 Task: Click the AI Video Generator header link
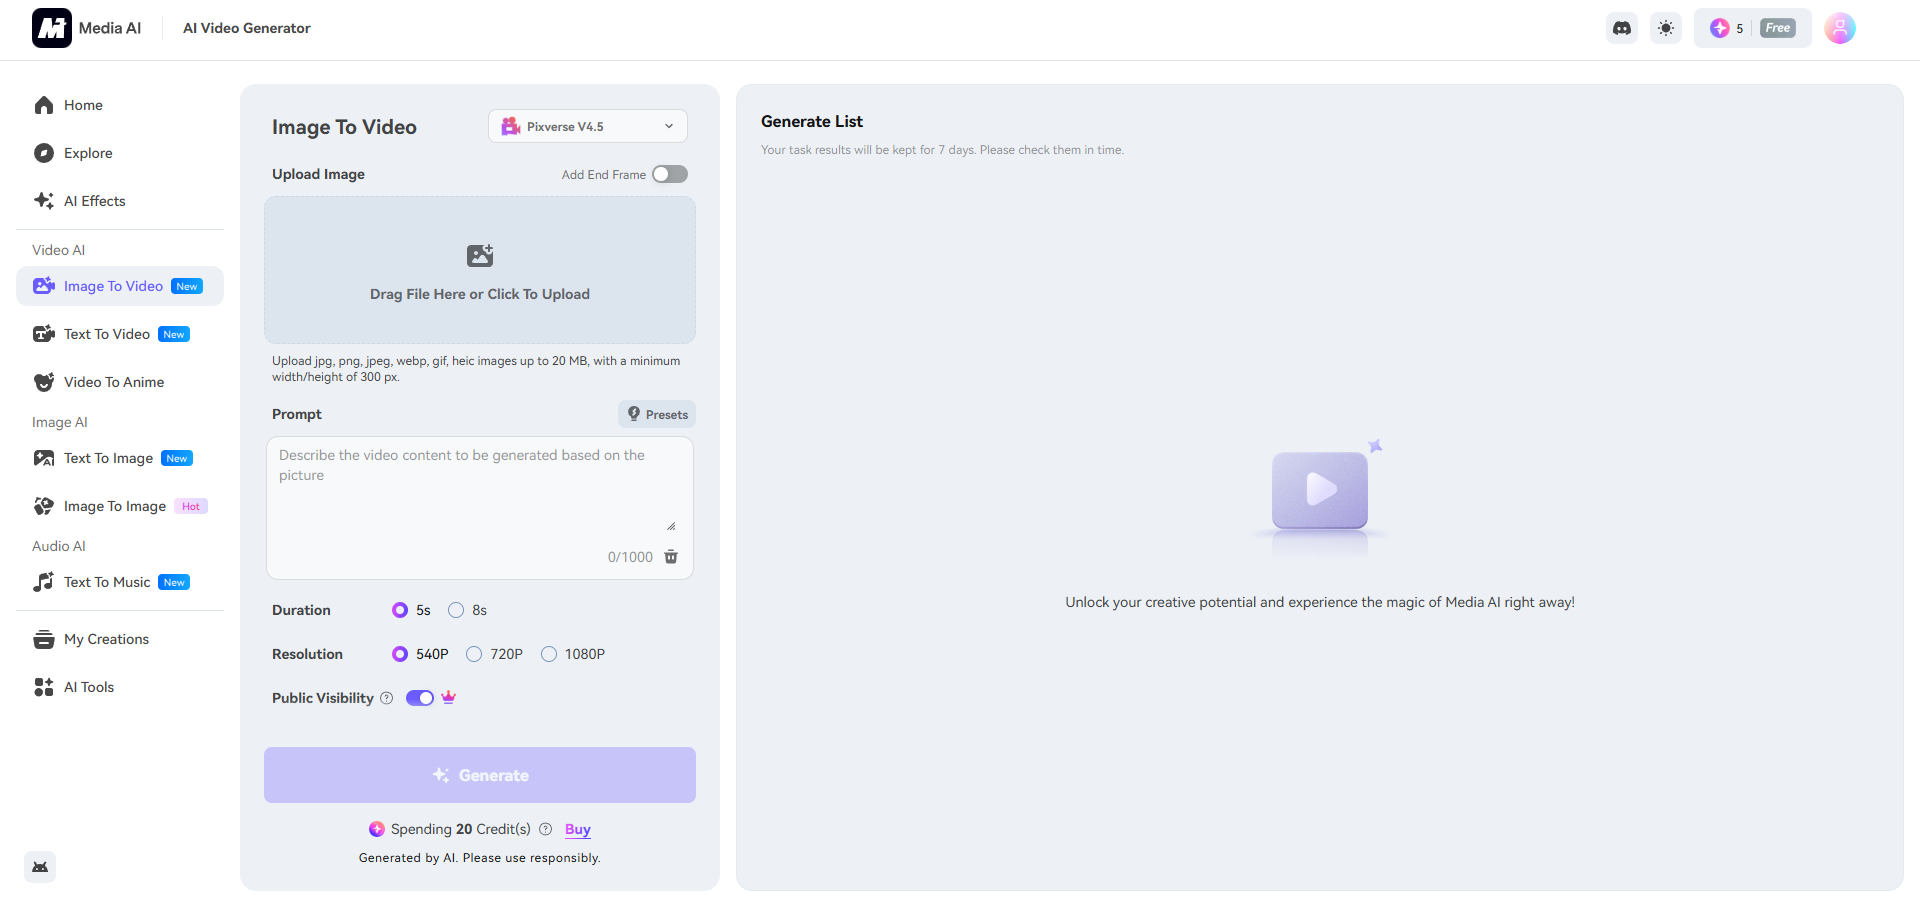click(x=247, y=28)
